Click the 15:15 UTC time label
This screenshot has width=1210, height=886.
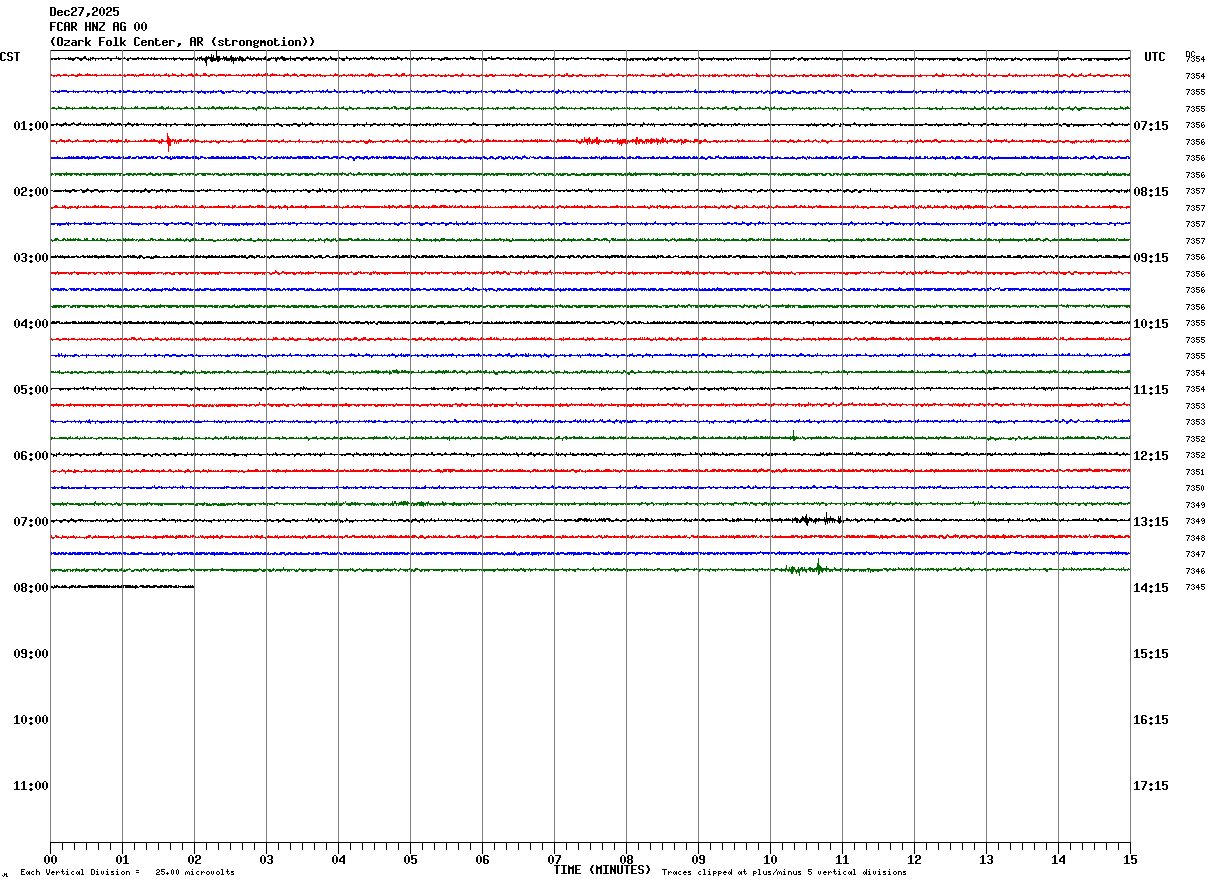click(1151, 654)
